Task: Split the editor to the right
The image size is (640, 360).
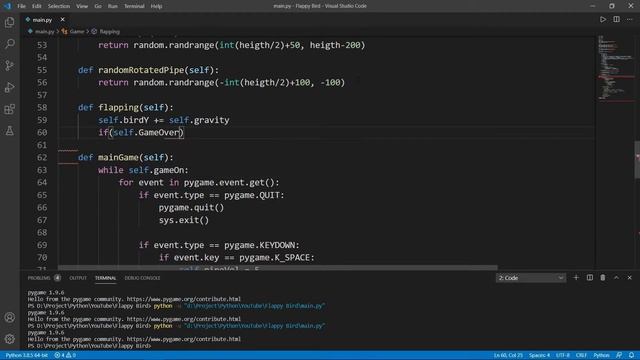Action: coord(616,19)
